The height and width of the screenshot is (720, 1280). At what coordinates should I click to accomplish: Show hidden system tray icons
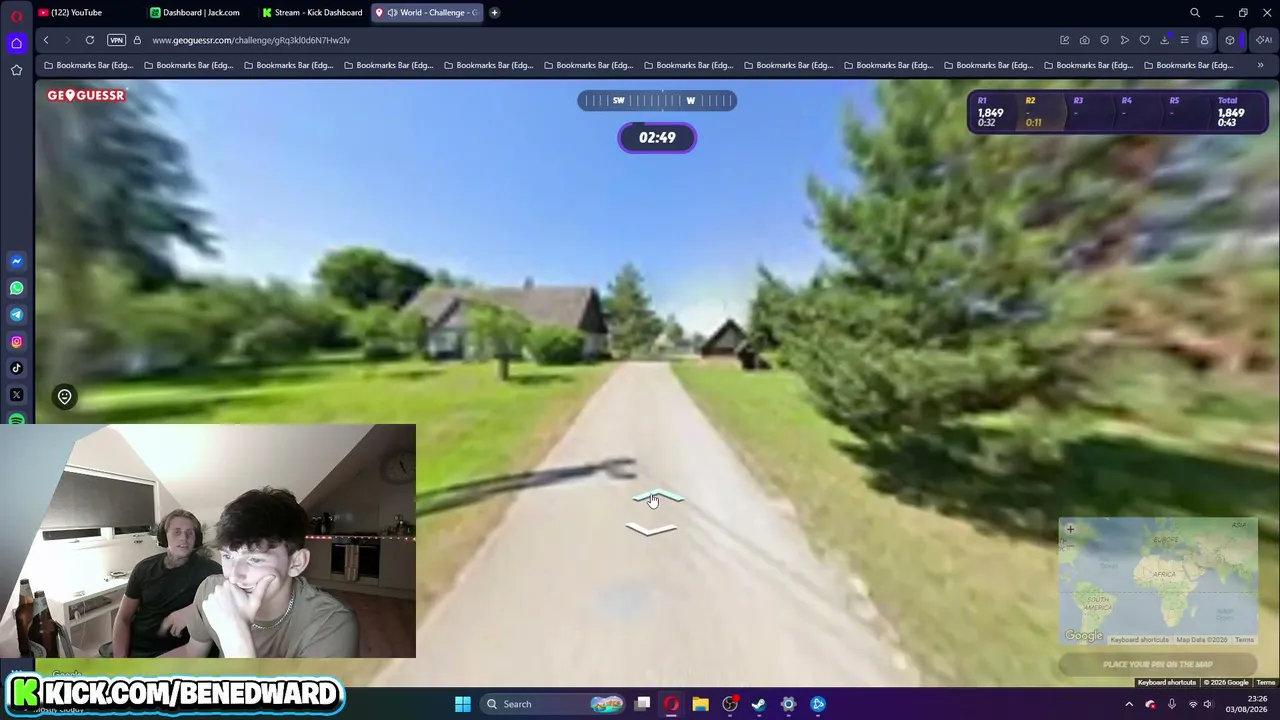tap(1129, 704)
